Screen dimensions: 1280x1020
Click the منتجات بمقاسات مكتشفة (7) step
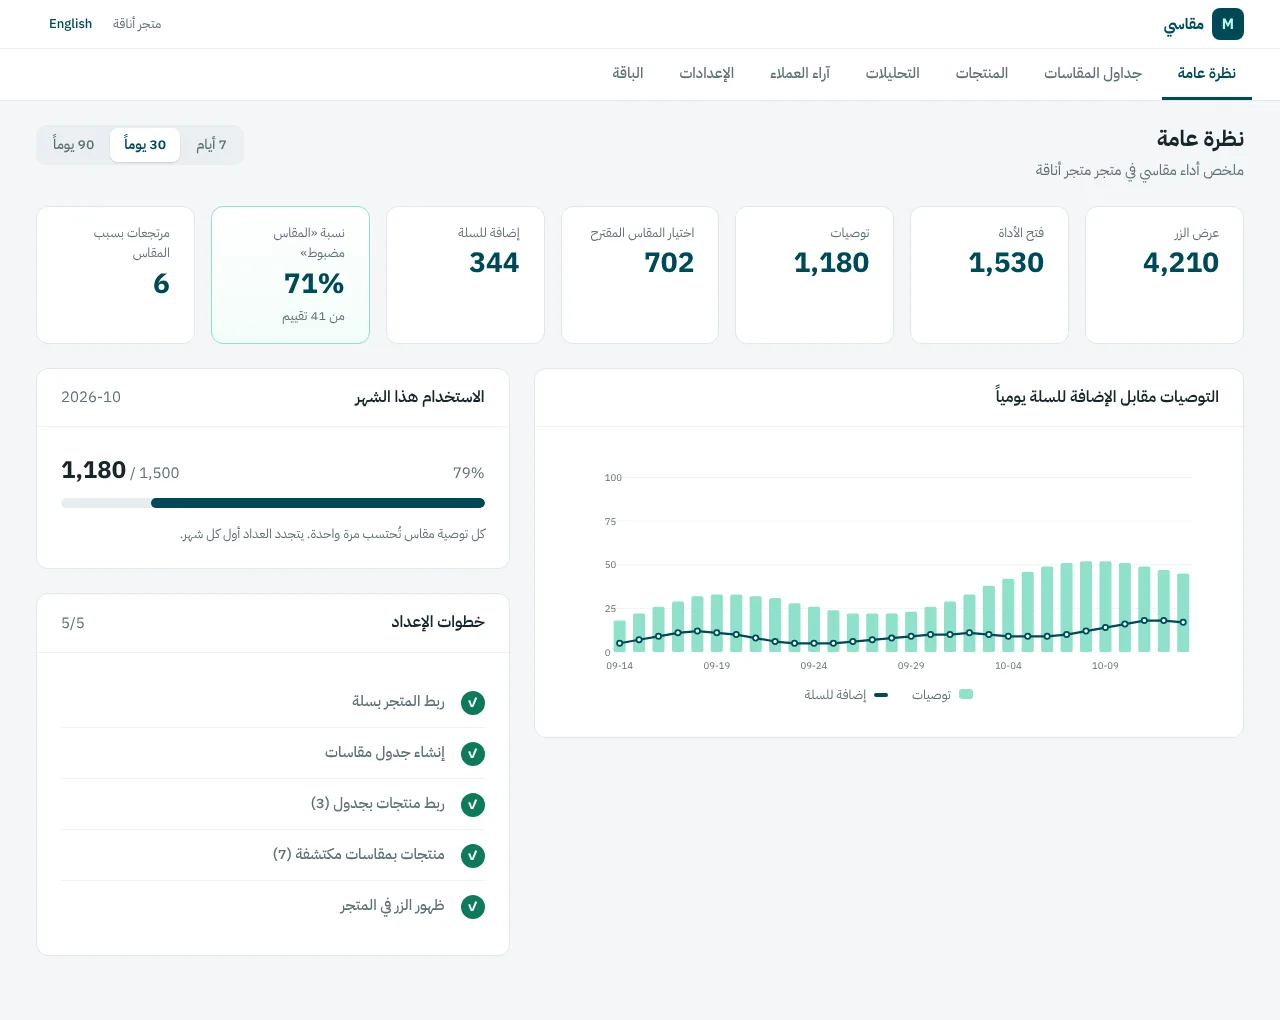273,856
